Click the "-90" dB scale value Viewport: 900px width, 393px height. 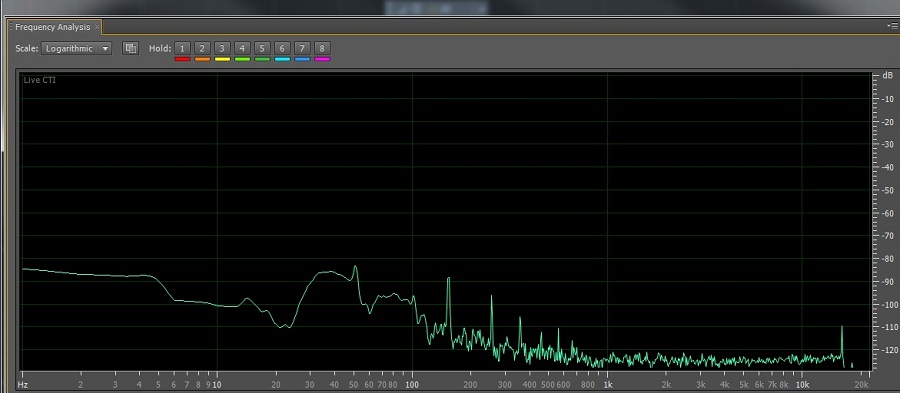pyautogui.click(x=887, y=281)
